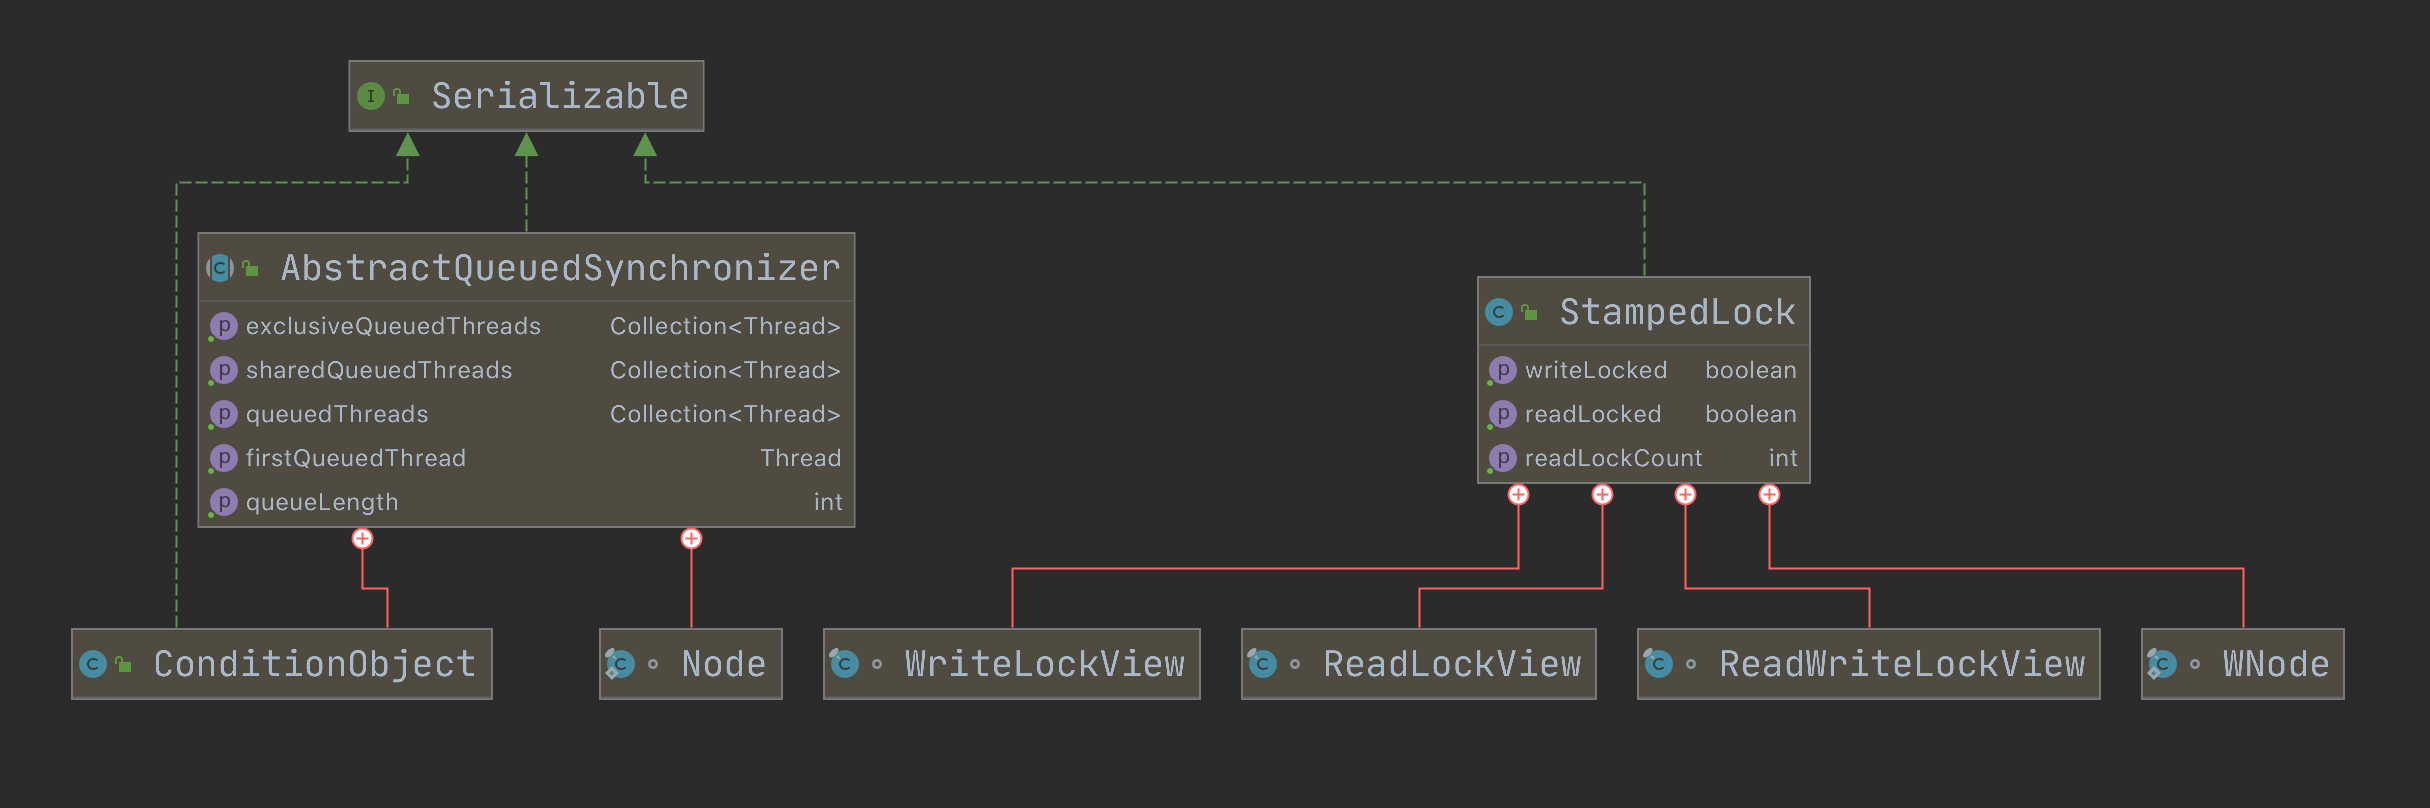Click the AbstractQueuedSynchronizer title text
The height and width of the screenshot is (808, 2430).
pos(560,268)
